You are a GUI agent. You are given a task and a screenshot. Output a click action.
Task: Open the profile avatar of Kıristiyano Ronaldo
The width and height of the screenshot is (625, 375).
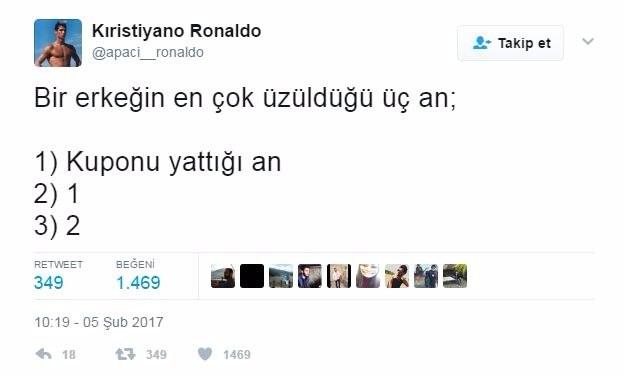point(58,43)
